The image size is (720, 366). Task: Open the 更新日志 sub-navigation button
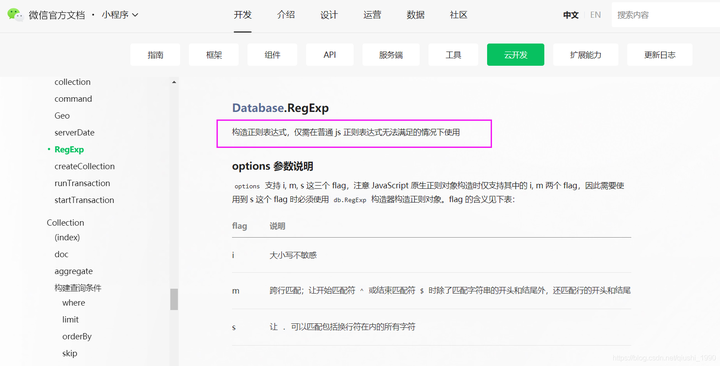660,55
